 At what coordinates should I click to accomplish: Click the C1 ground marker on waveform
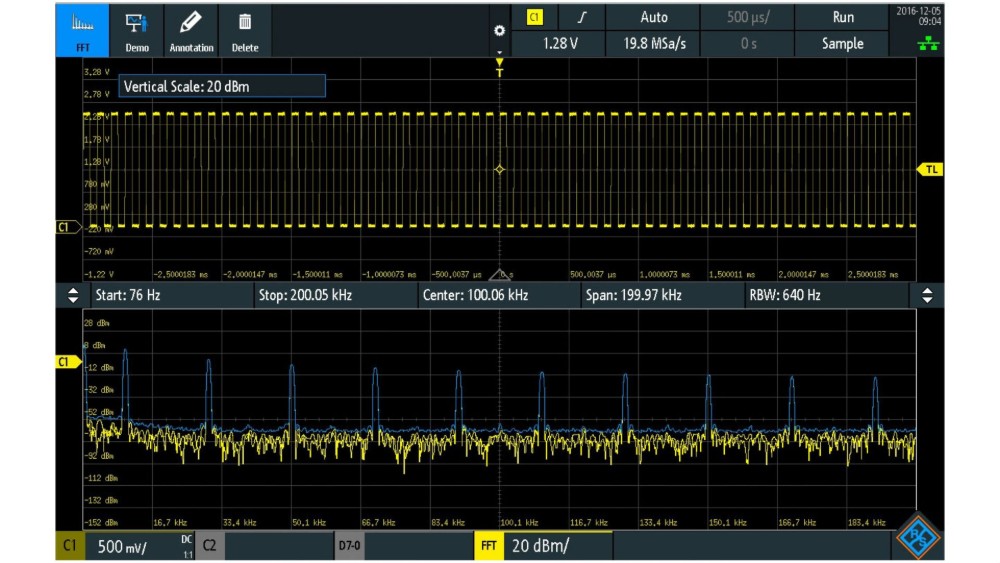click(68, 227)
